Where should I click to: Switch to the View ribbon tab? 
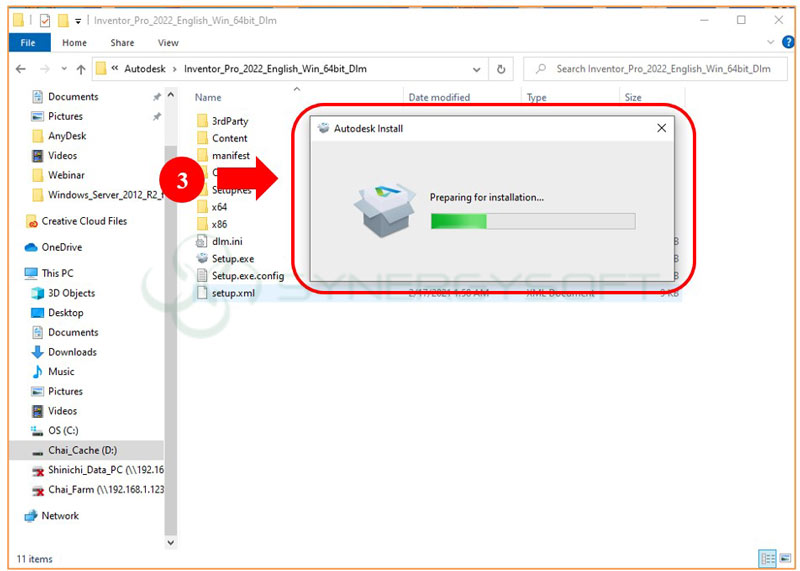click(168, 43)
